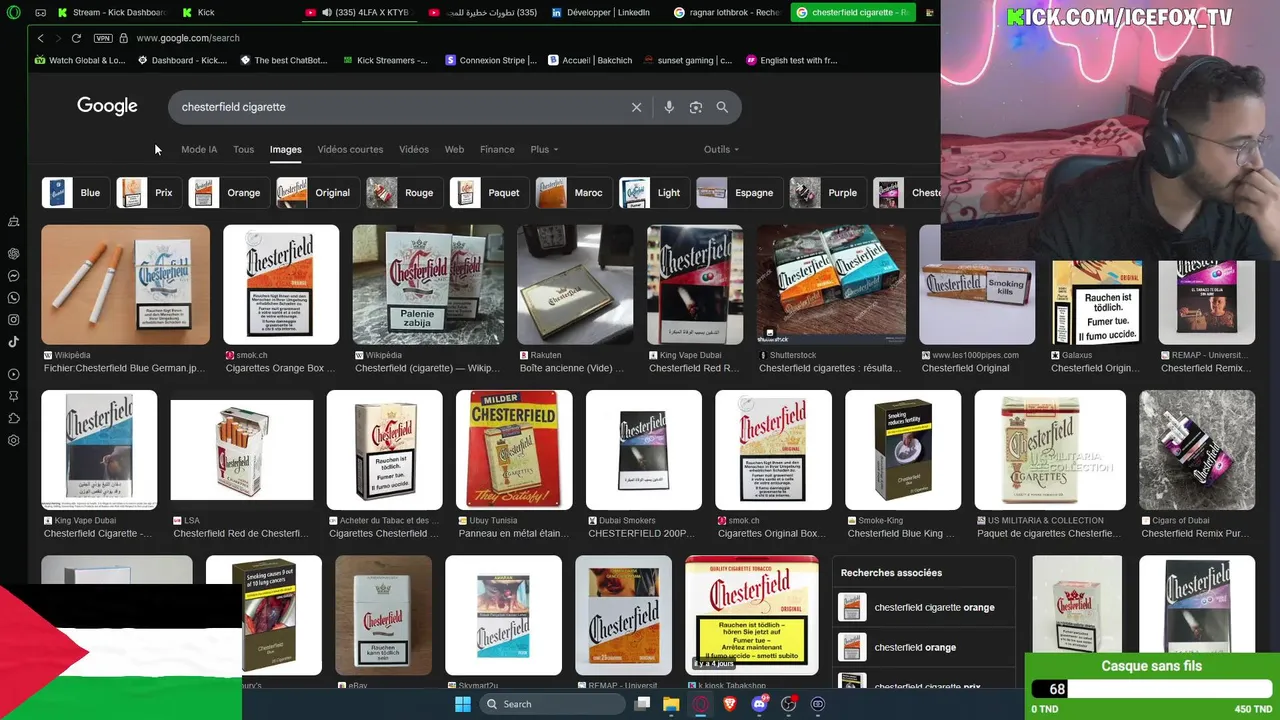The image size is (1280, 720).
Task: Apply the Blue filter chip
Action: 75,192
